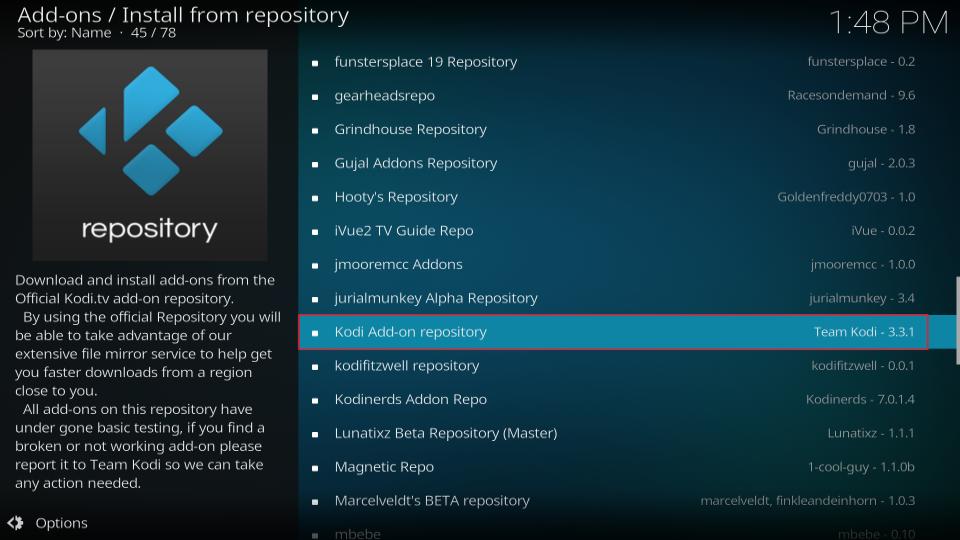Click bullet icon beside iVue2 TV Guide Repo
This screenshot has width=960, height=540.
tap(315, 231)
